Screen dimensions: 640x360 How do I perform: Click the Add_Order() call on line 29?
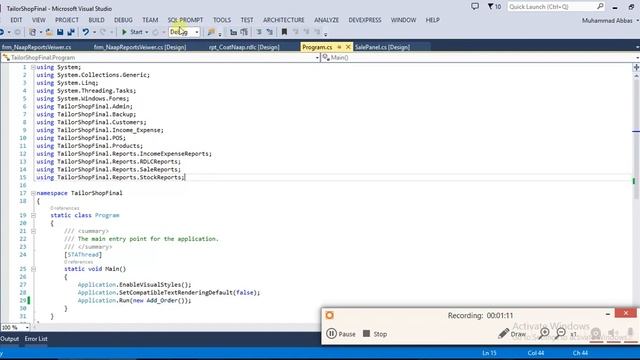[165, 301]
